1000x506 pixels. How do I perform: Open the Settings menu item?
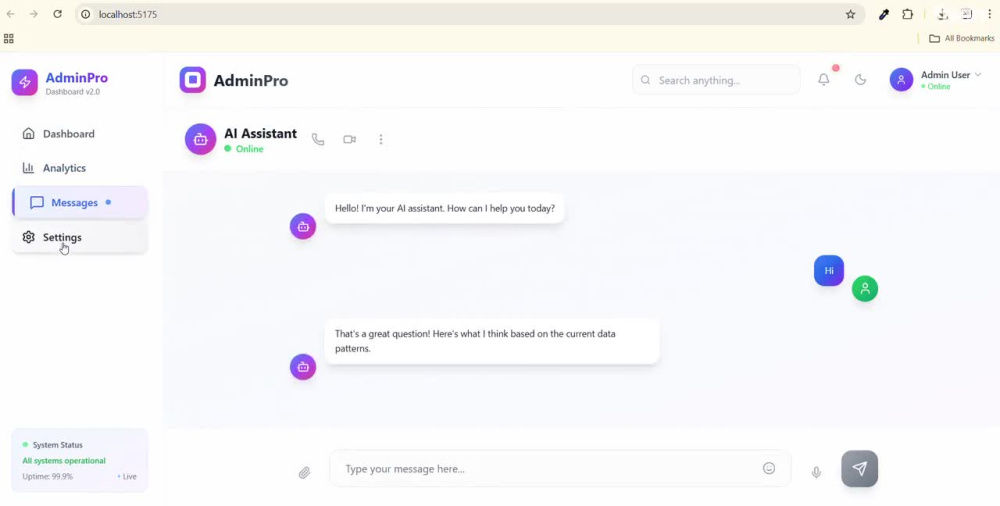pos(80,237)
